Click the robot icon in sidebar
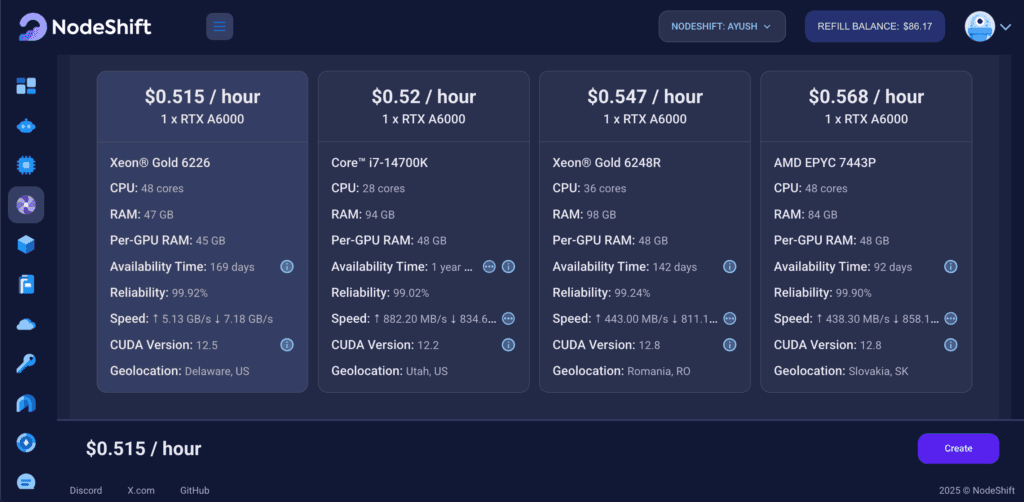Image resolution: width=1024 pixels, height=502 pixels. pos(26,126)
